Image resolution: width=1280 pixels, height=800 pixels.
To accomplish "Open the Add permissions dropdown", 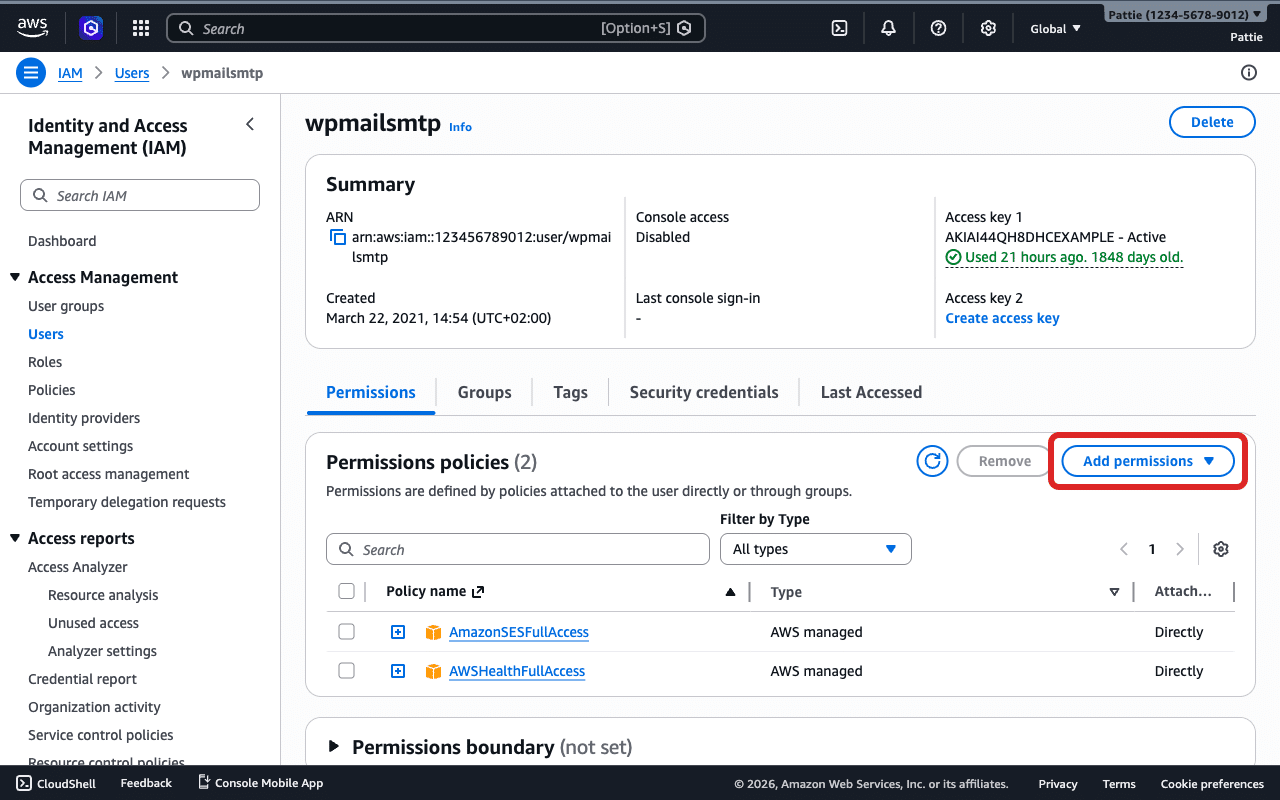I will tap(1148, 461).
